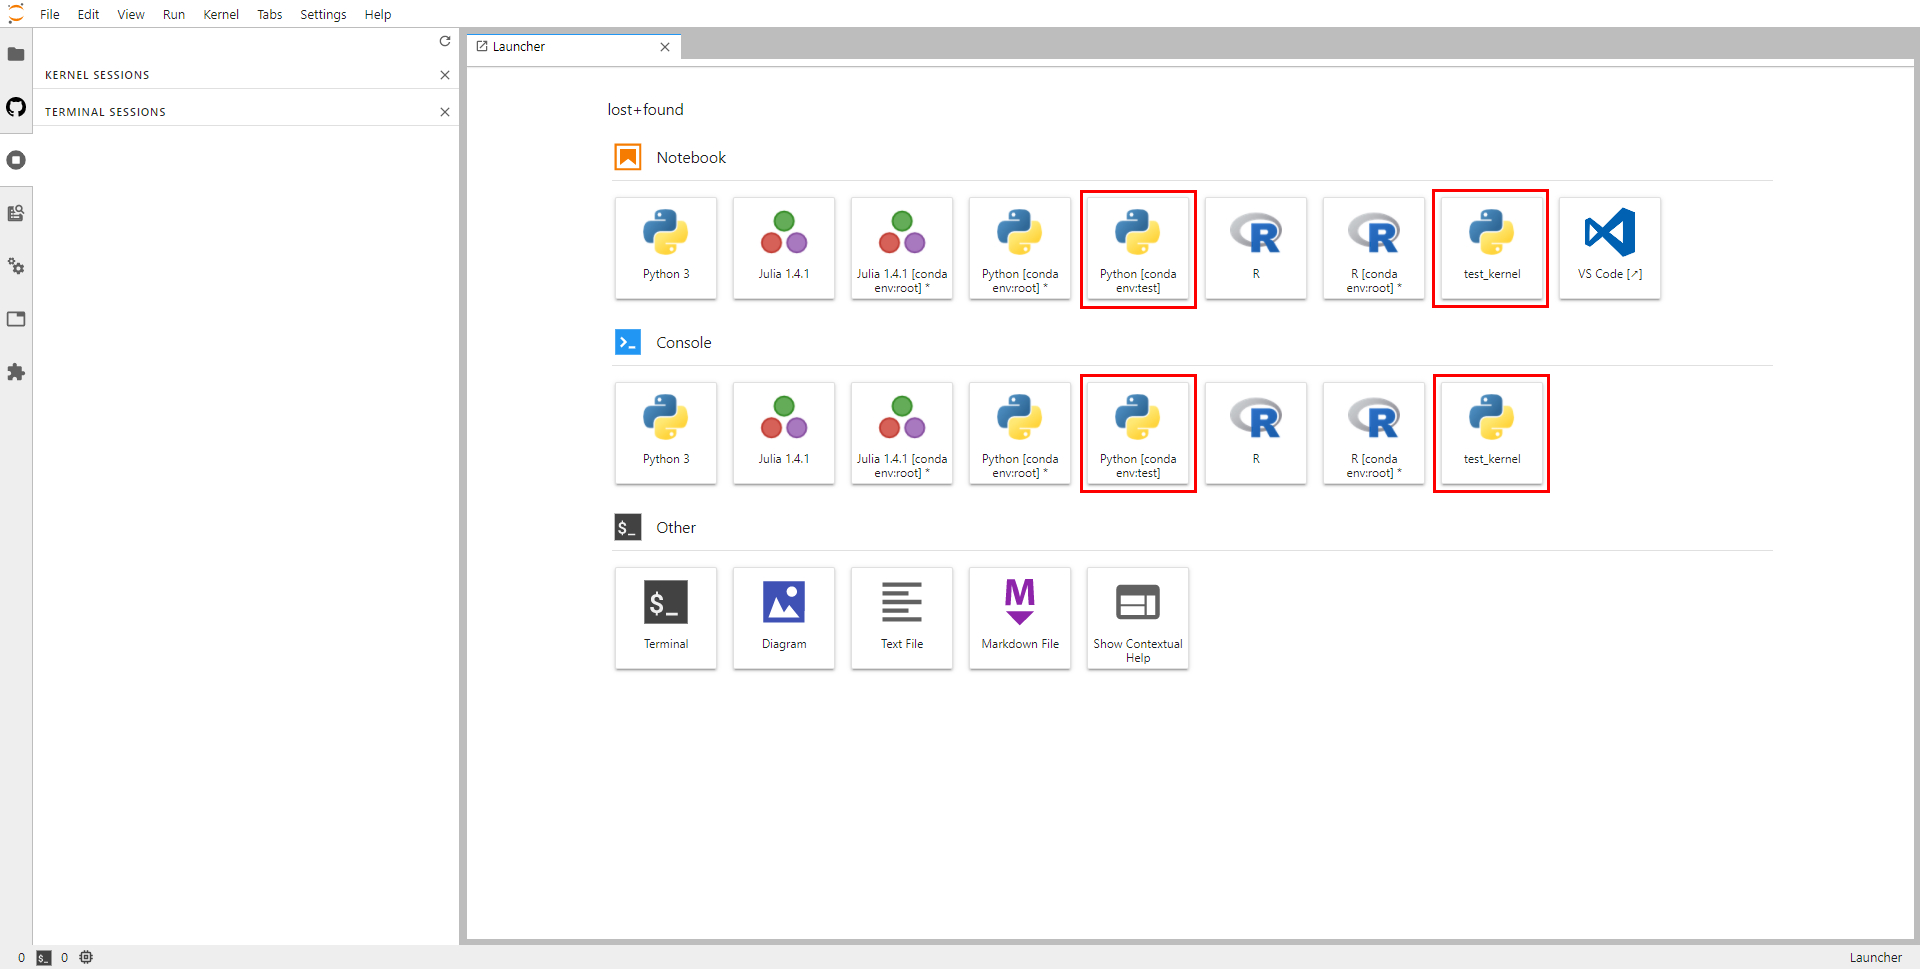Viewport: 1920px width, 969px height.
Task: Start R console
Action: 1256,433
